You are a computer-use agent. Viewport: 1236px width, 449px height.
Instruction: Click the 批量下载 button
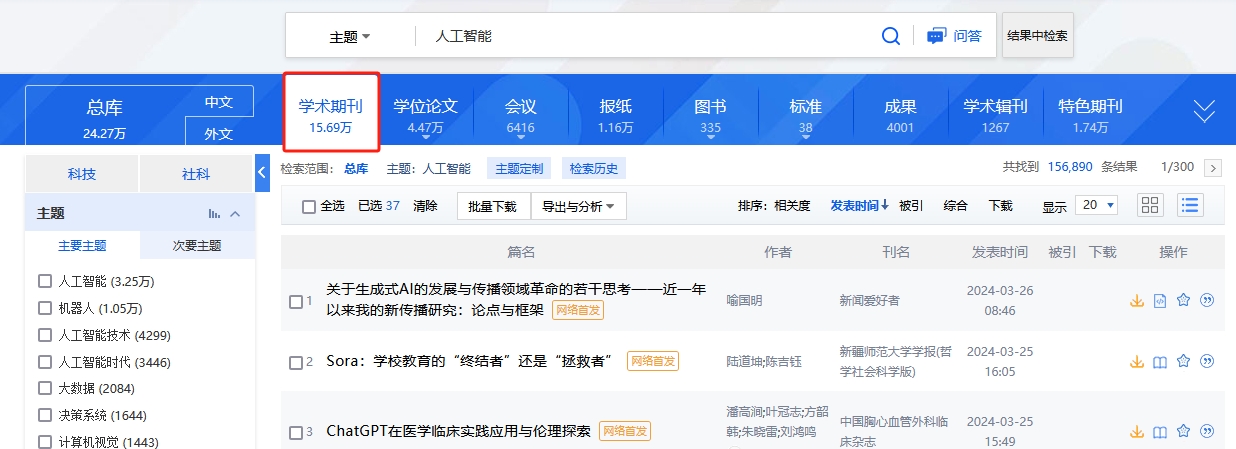click(x=494, y=206)
